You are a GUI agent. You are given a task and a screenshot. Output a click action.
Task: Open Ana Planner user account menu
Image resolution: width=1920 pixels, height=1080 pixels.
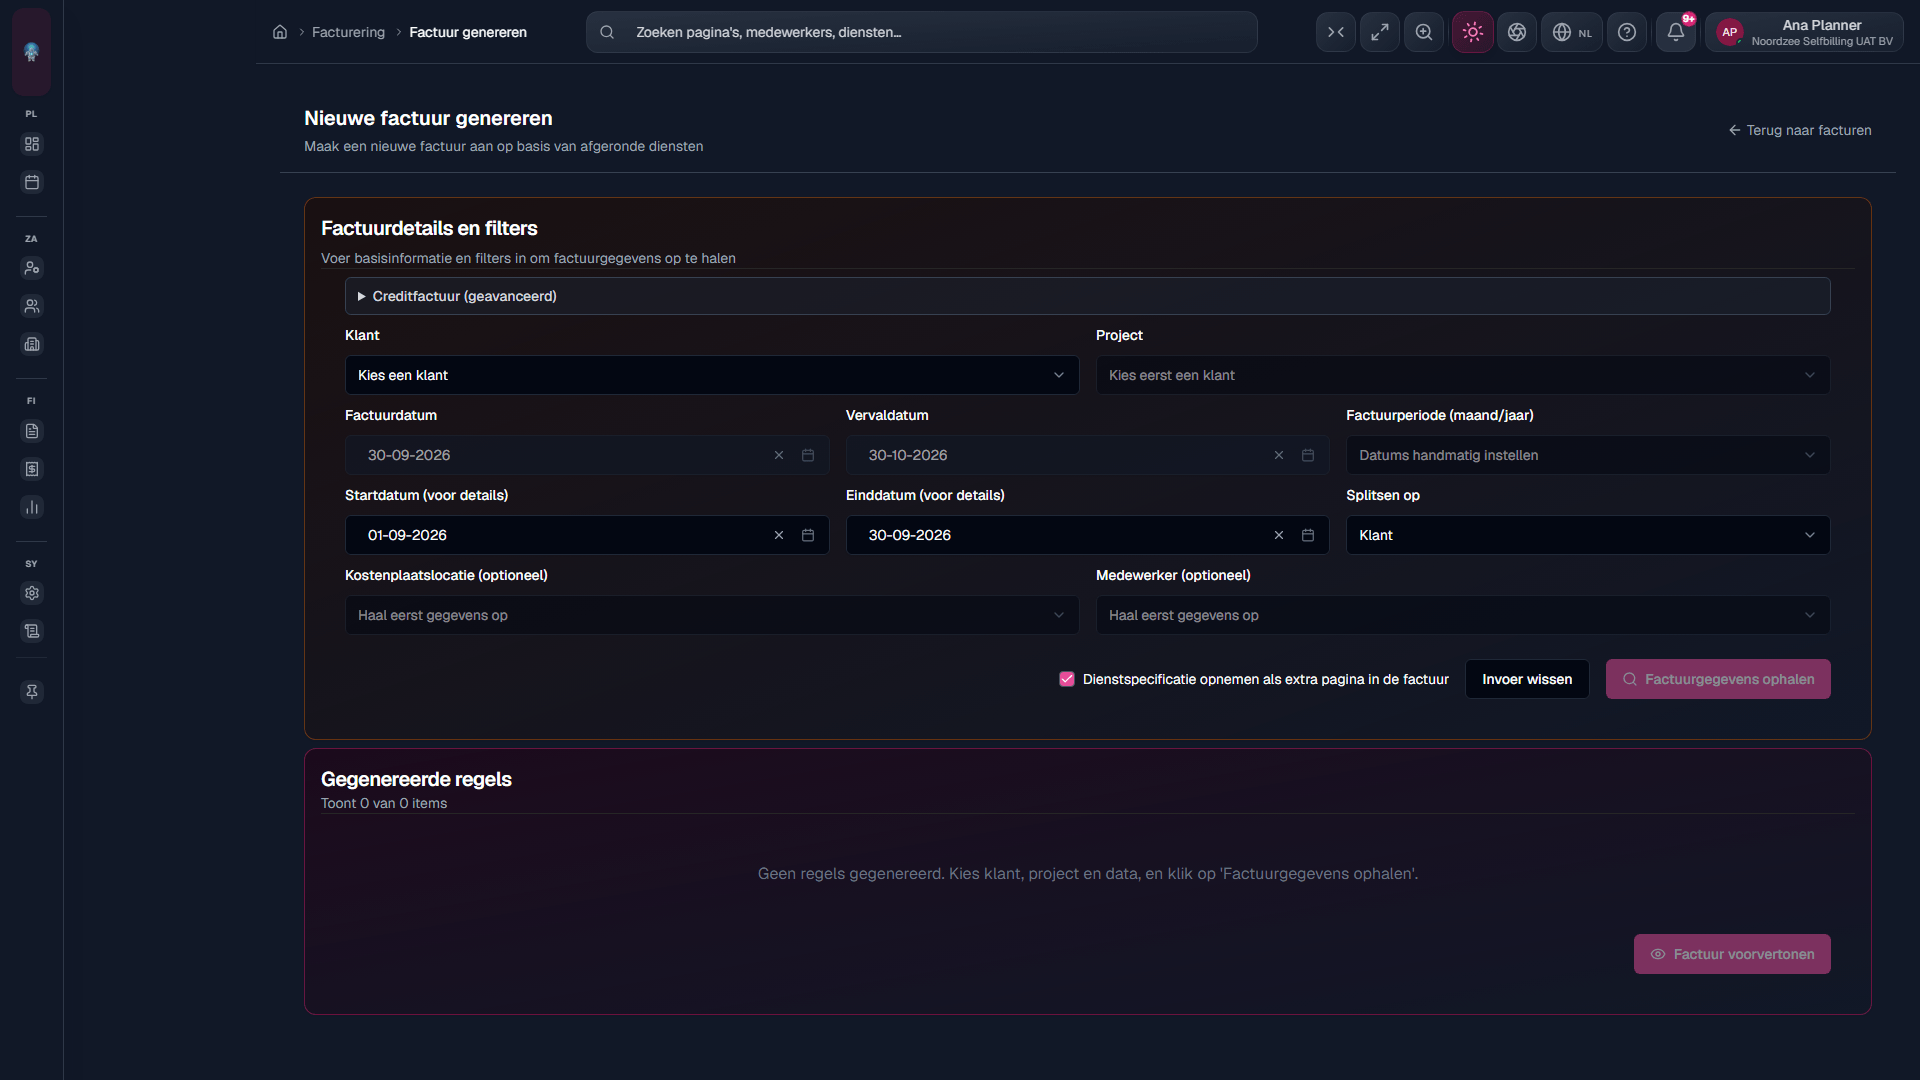[x=1805, y=32]
